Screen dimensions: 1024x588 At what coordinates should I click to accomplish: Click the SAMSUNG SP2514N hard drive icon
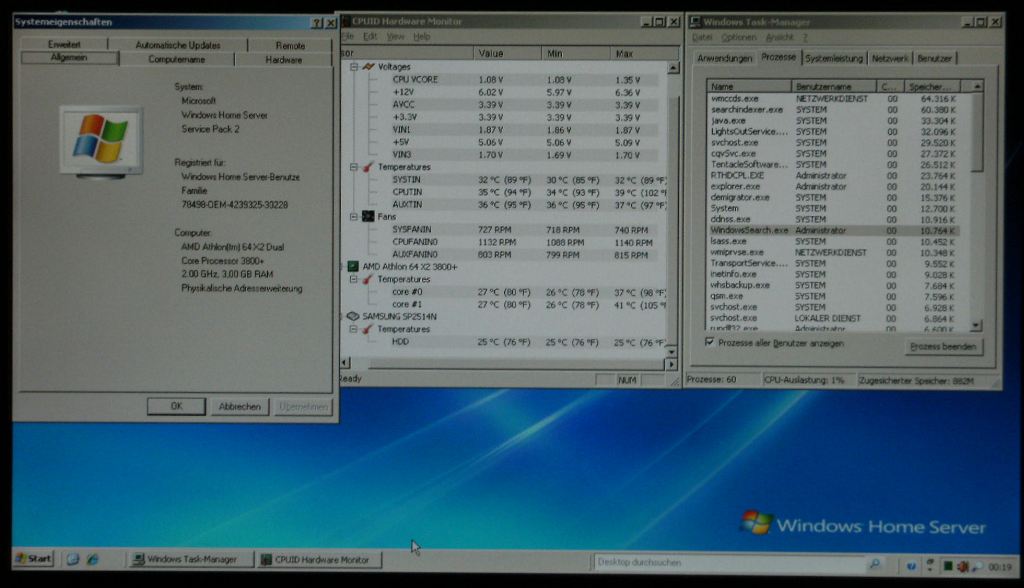coord(353,316)
